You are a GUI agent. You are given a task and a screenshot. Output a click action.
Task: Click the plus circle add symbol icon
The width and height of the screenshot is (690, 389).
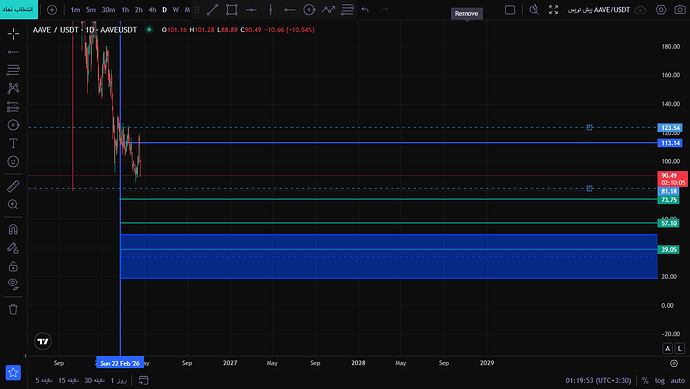pyautogui.click(x=52, y=10)
